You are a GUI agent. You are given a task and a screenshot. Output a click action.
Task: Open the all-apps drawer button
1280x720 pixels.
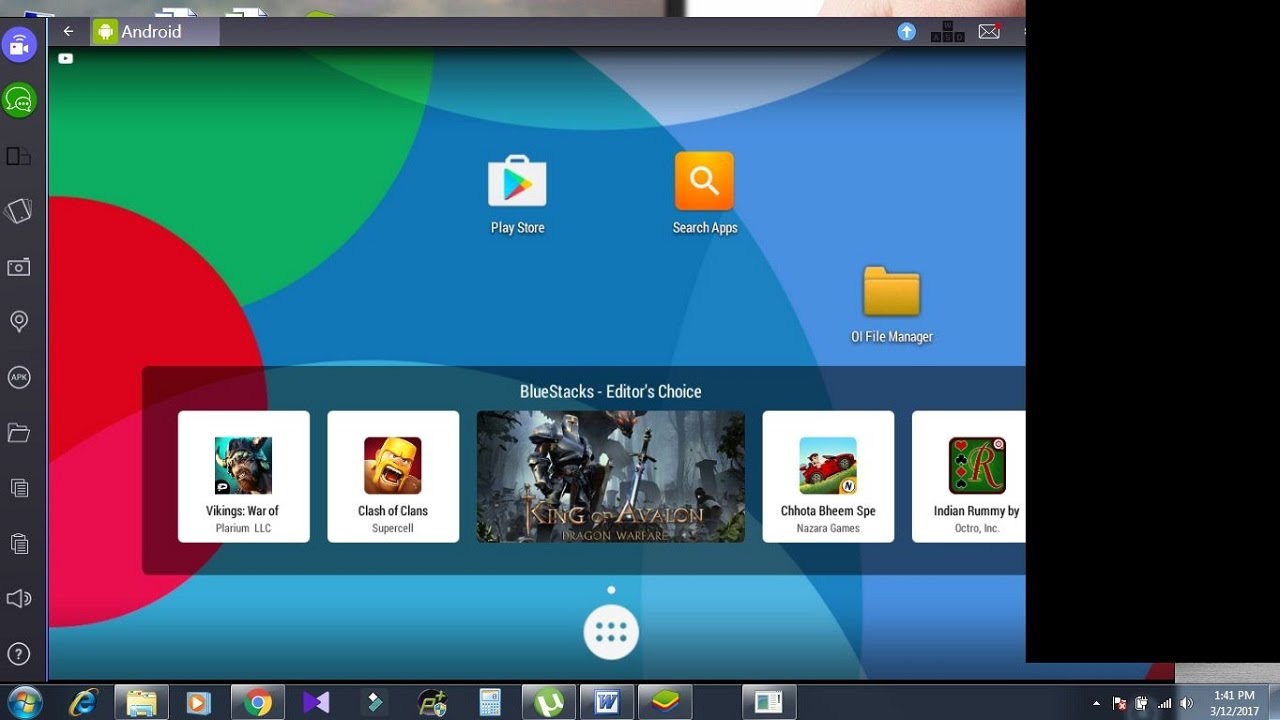tap(611, 632)
